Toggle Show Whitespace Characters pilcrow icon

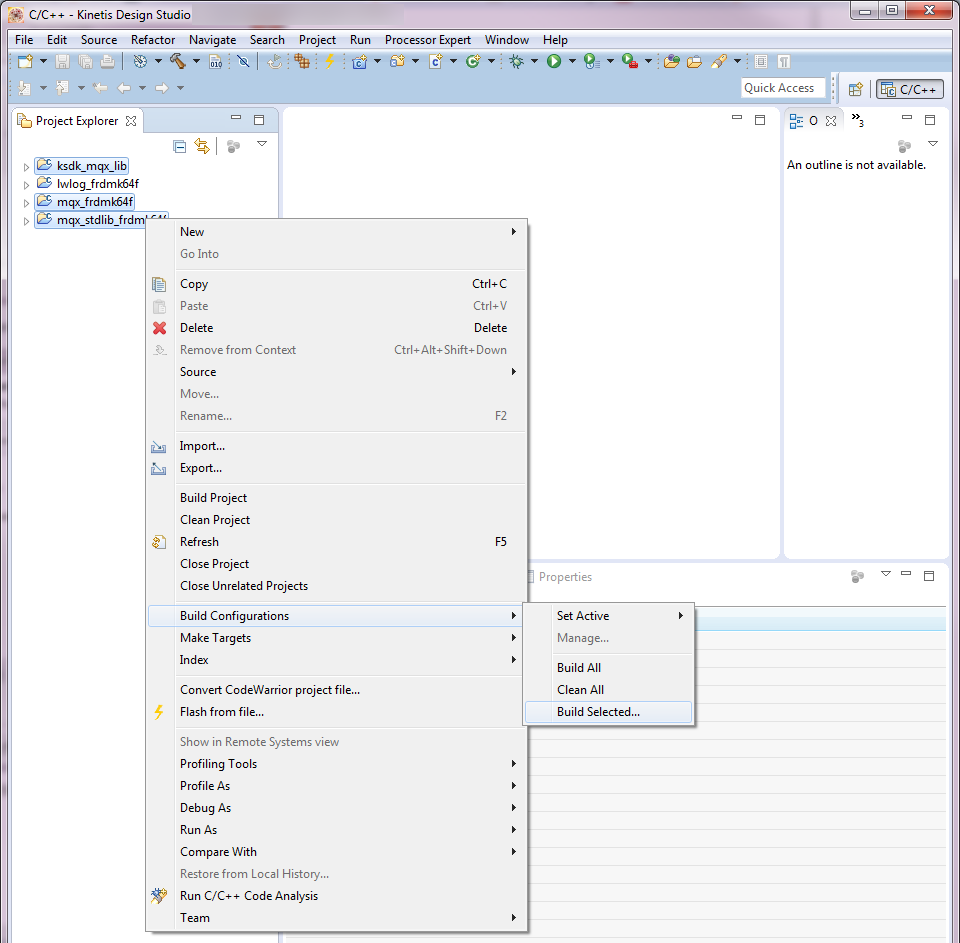coord(783,61)
